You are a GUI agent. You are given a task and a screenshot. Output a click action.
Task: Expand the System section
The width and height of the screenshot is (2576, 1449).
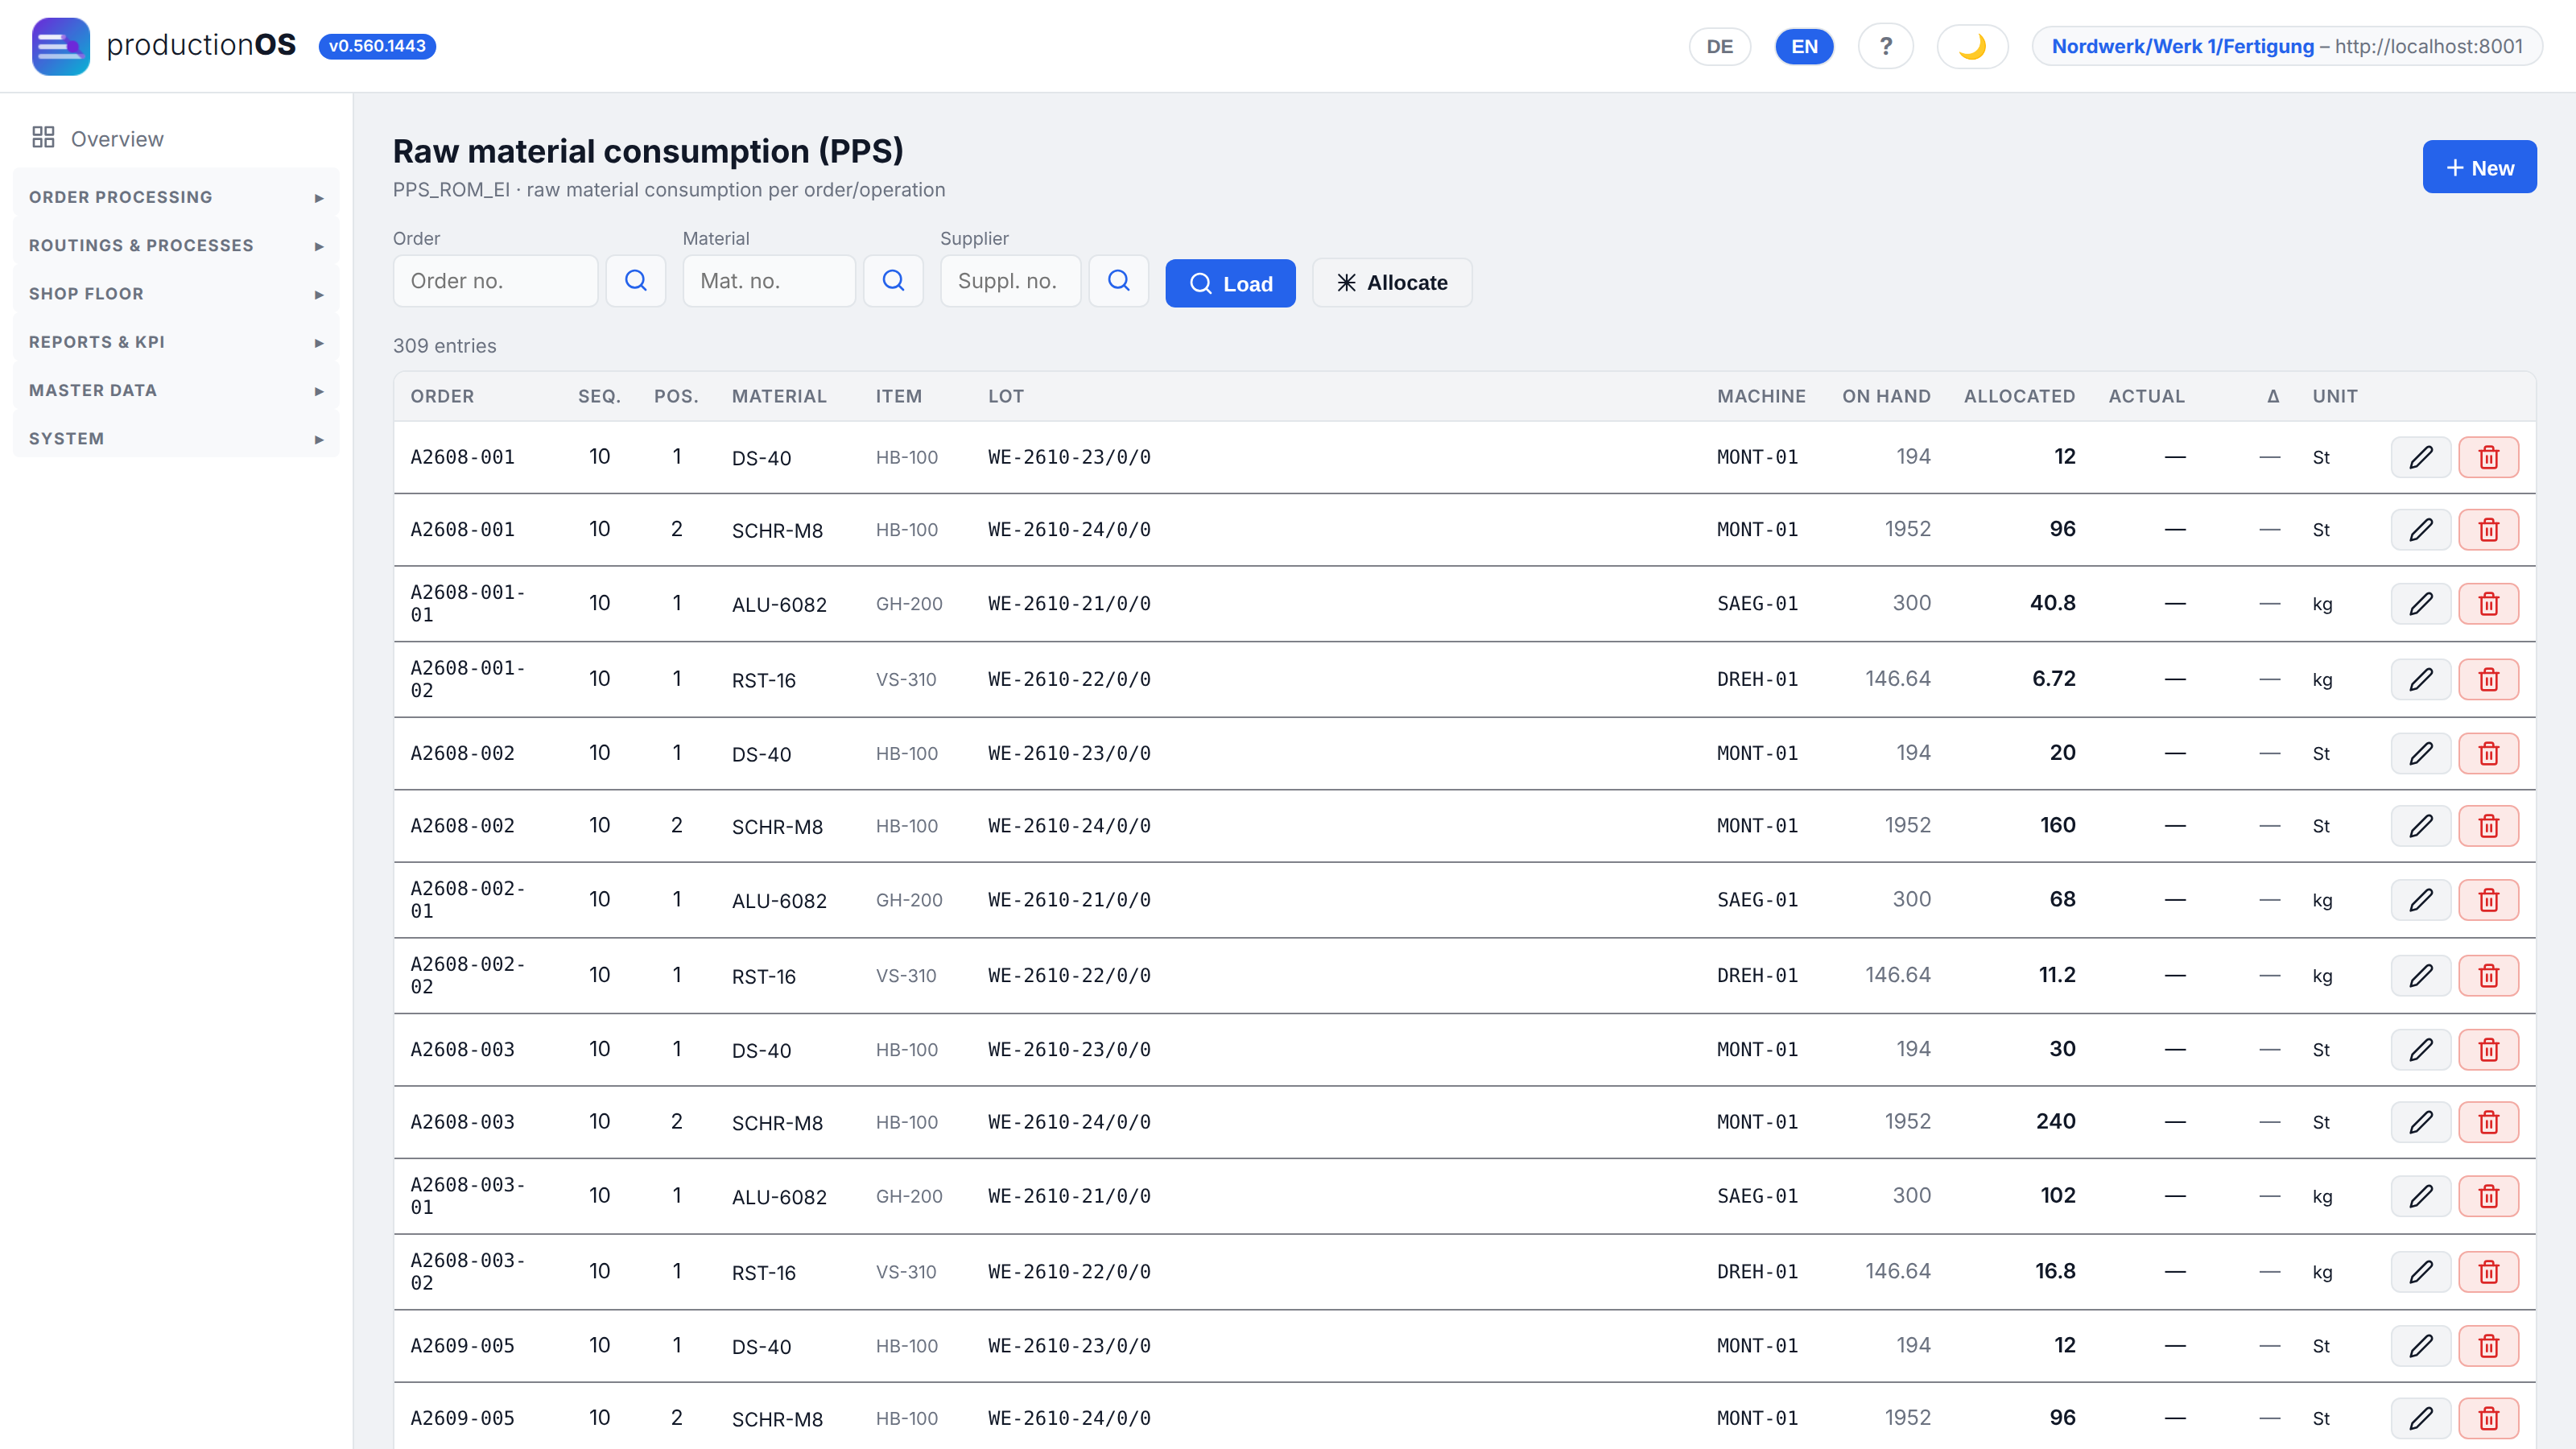[176, 439]
